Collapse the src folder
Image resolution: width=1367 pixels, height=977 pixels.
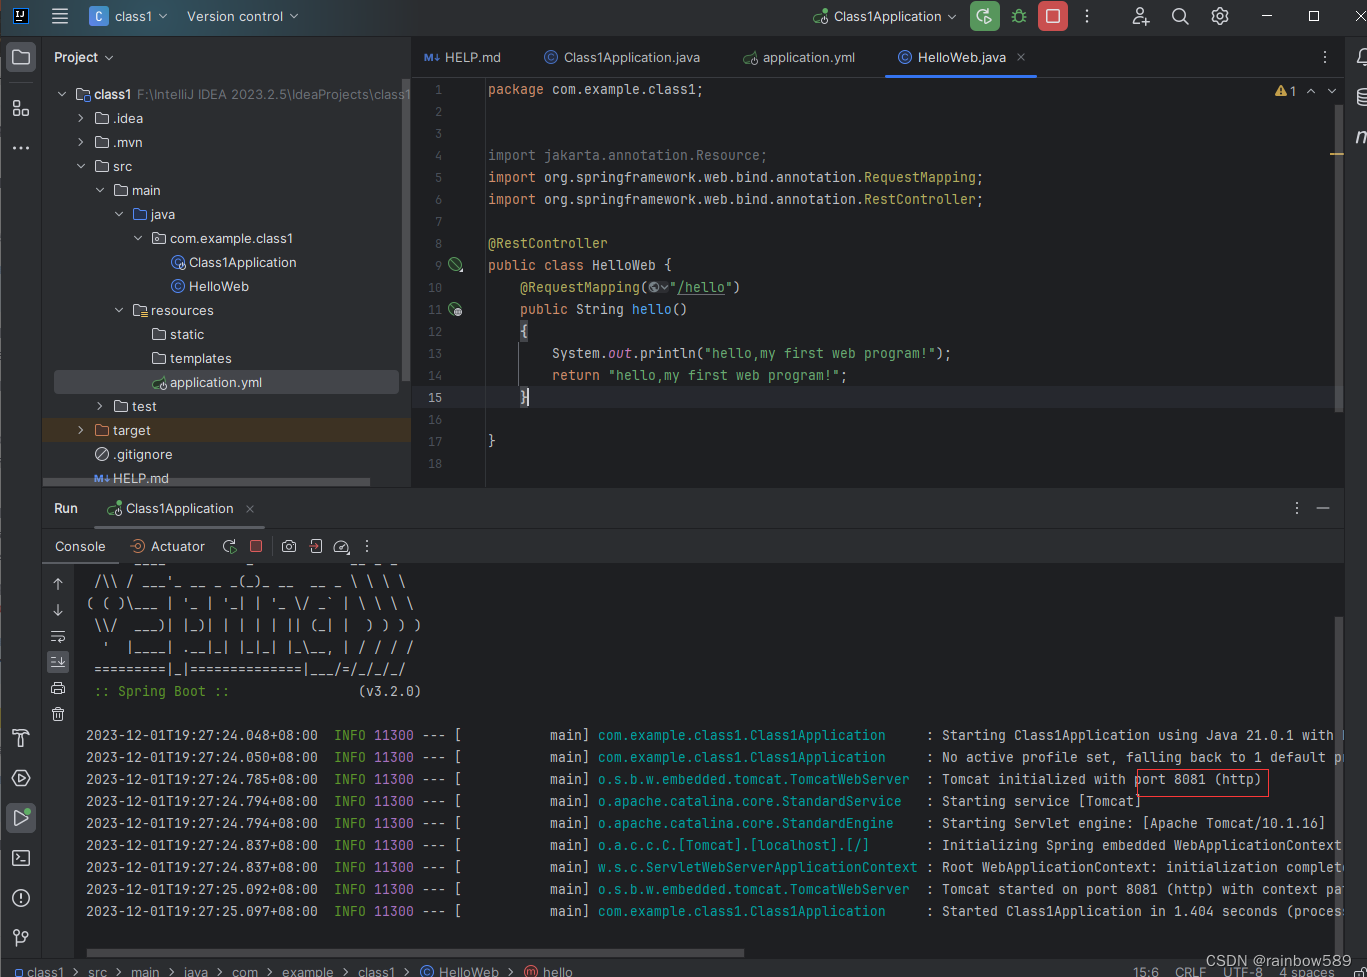[x=81, y=166]
